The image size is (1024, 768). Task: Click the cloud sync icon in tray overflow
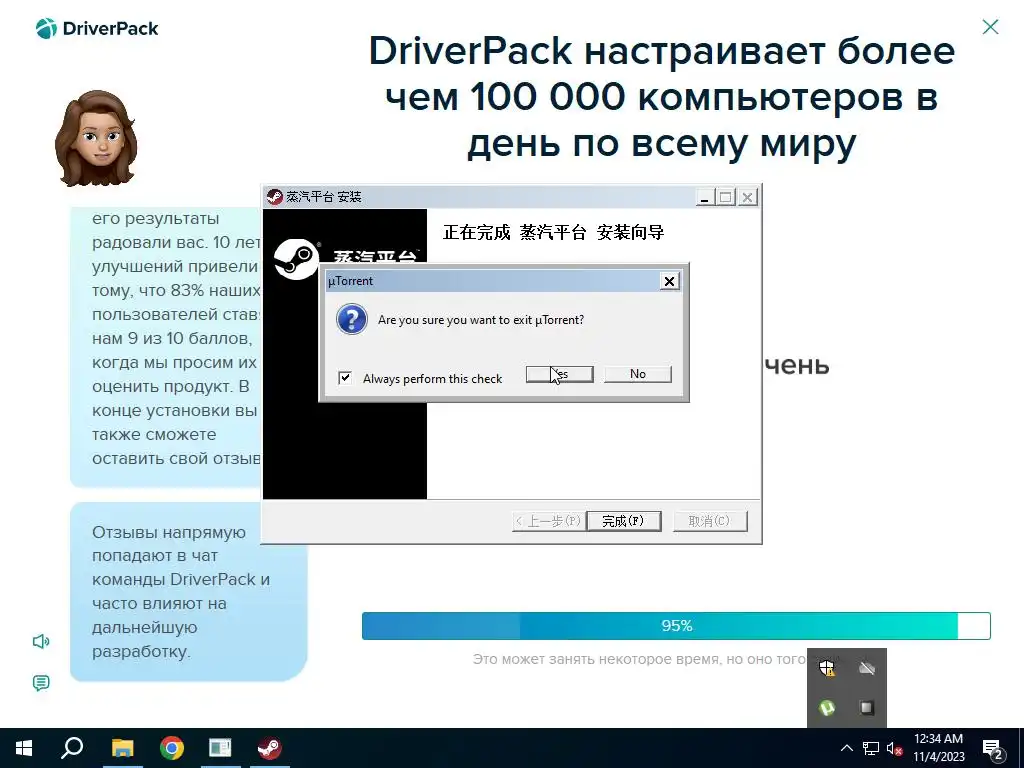coord(867,668)
